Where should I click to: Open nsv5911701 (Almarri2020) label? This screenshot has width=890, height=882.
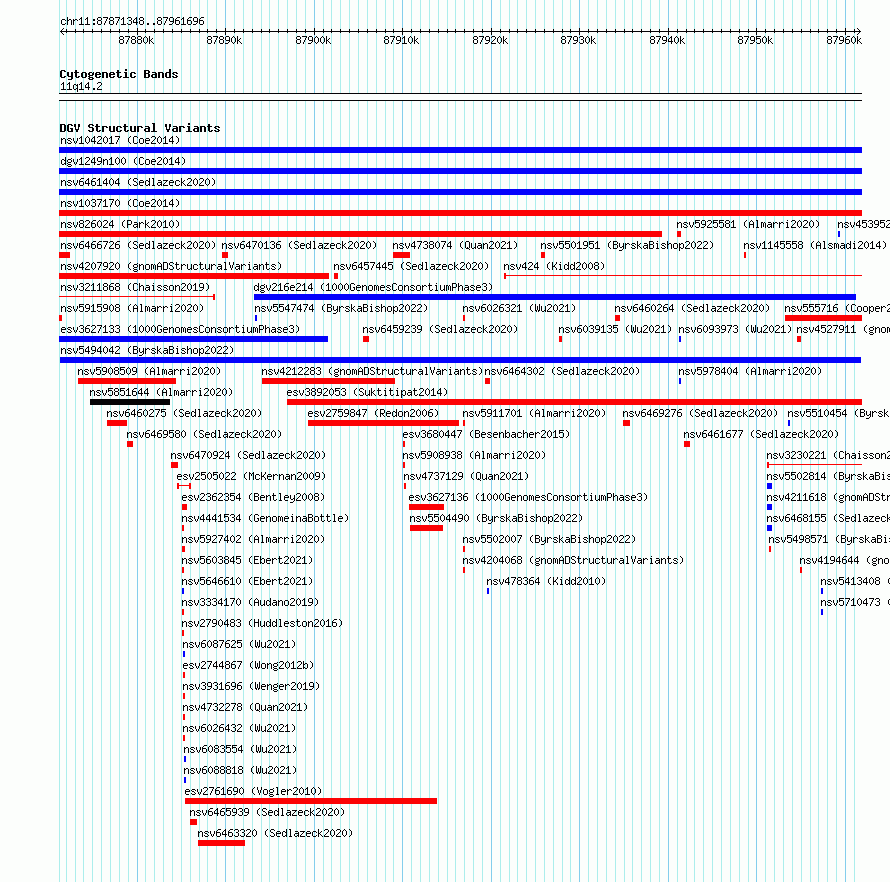click(x=534, y=413)
